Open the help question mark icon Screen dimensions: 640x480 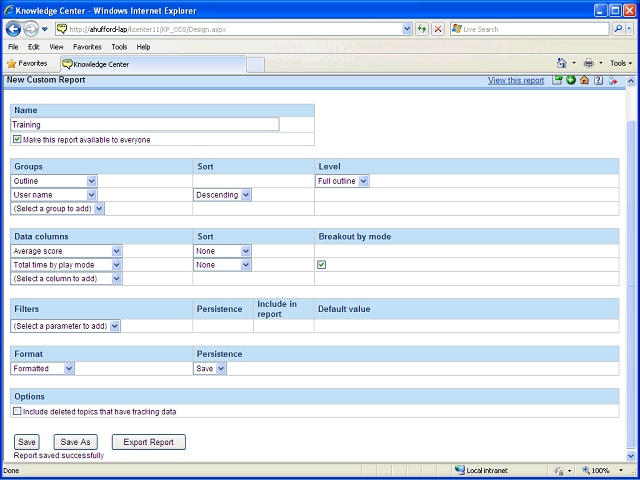coord(598,80)
